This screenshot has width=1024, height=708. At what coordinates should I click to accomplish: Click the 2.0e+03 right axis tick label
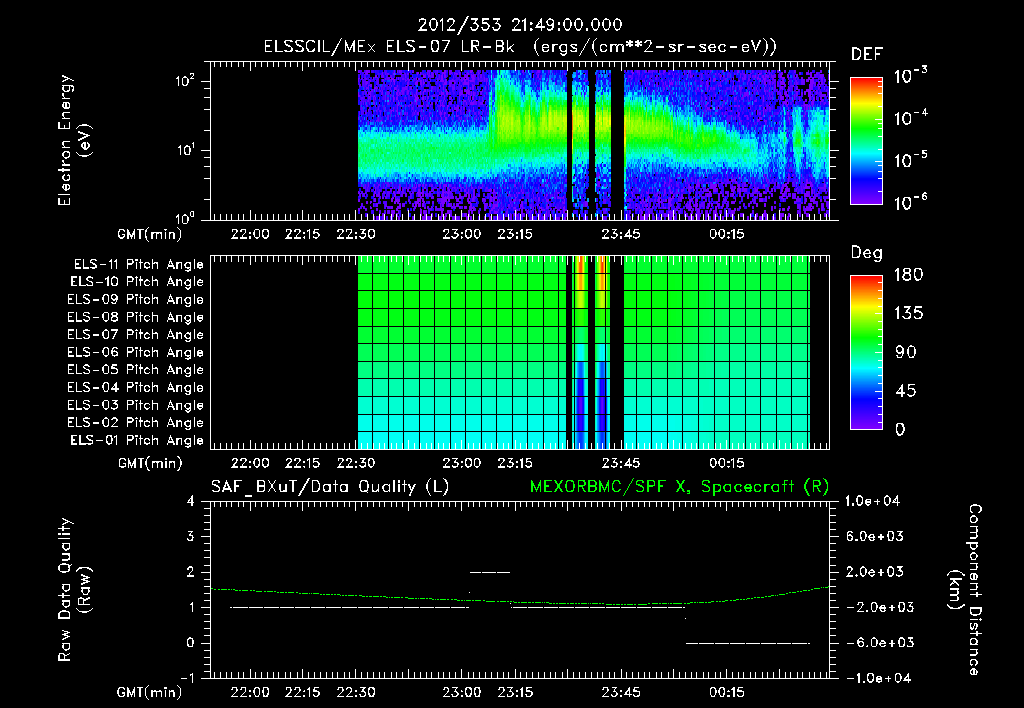(874, 571)
